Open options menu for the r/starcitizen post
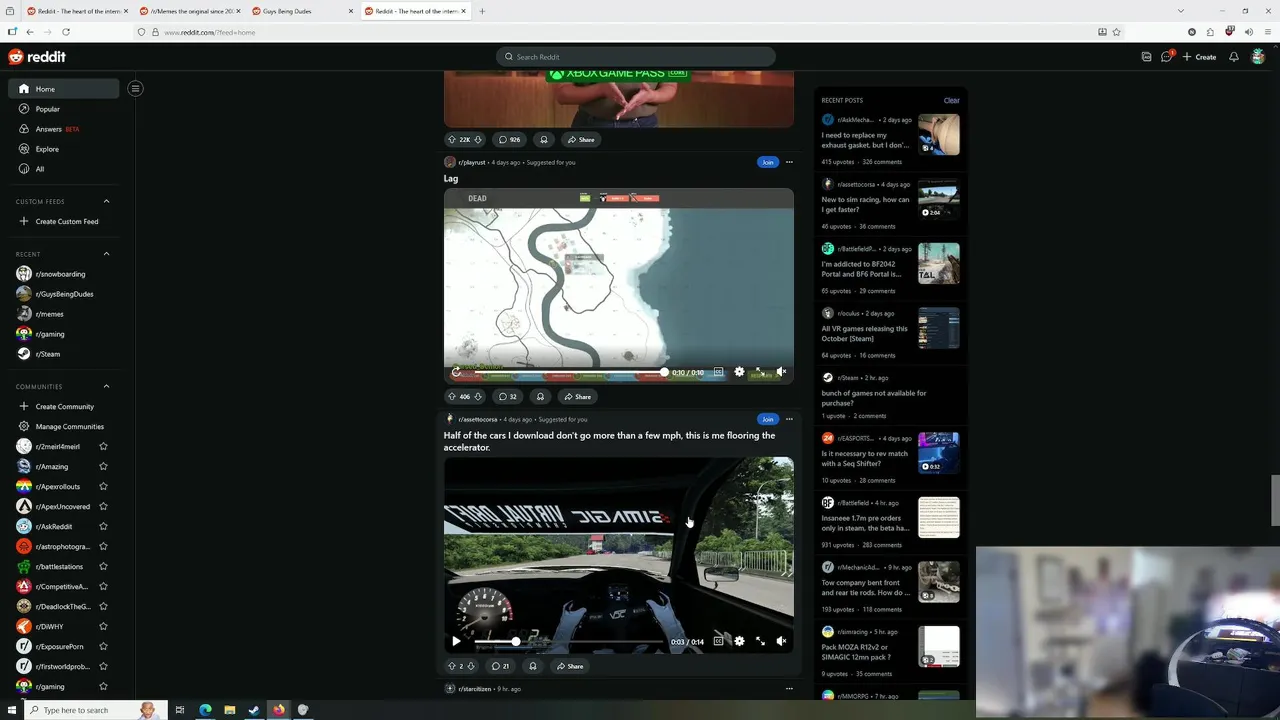The image size is (1280, 720). 789,689
